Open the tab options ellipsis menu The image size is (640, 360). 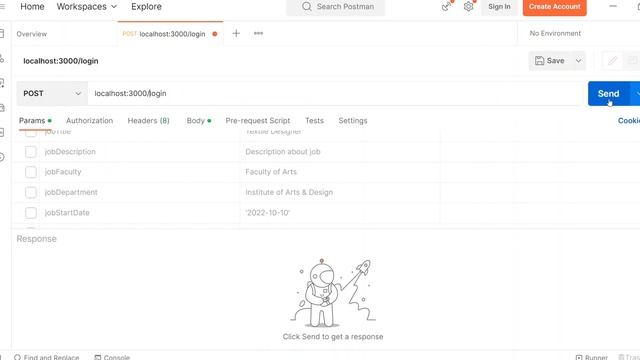tap(258, 33)
